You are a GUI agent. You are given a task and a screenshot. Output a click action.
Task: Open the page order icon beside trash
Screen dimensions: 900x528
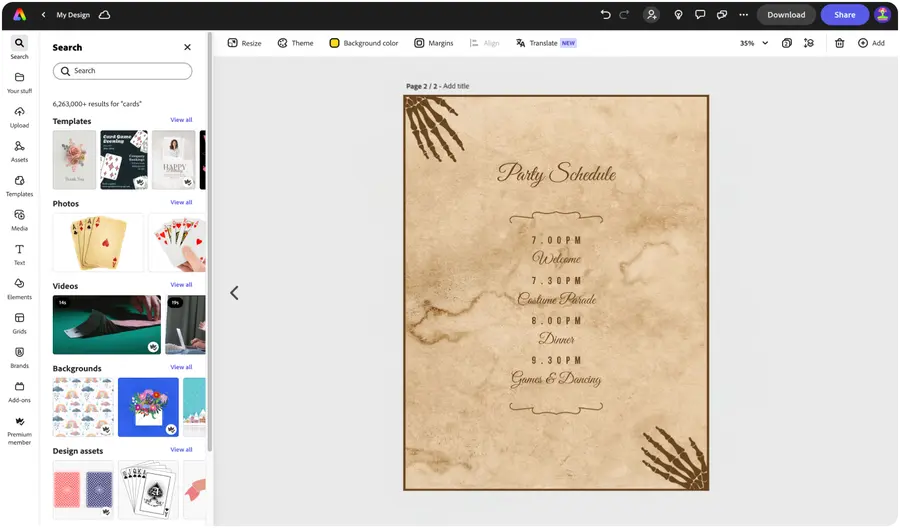[x=809, y=43]
